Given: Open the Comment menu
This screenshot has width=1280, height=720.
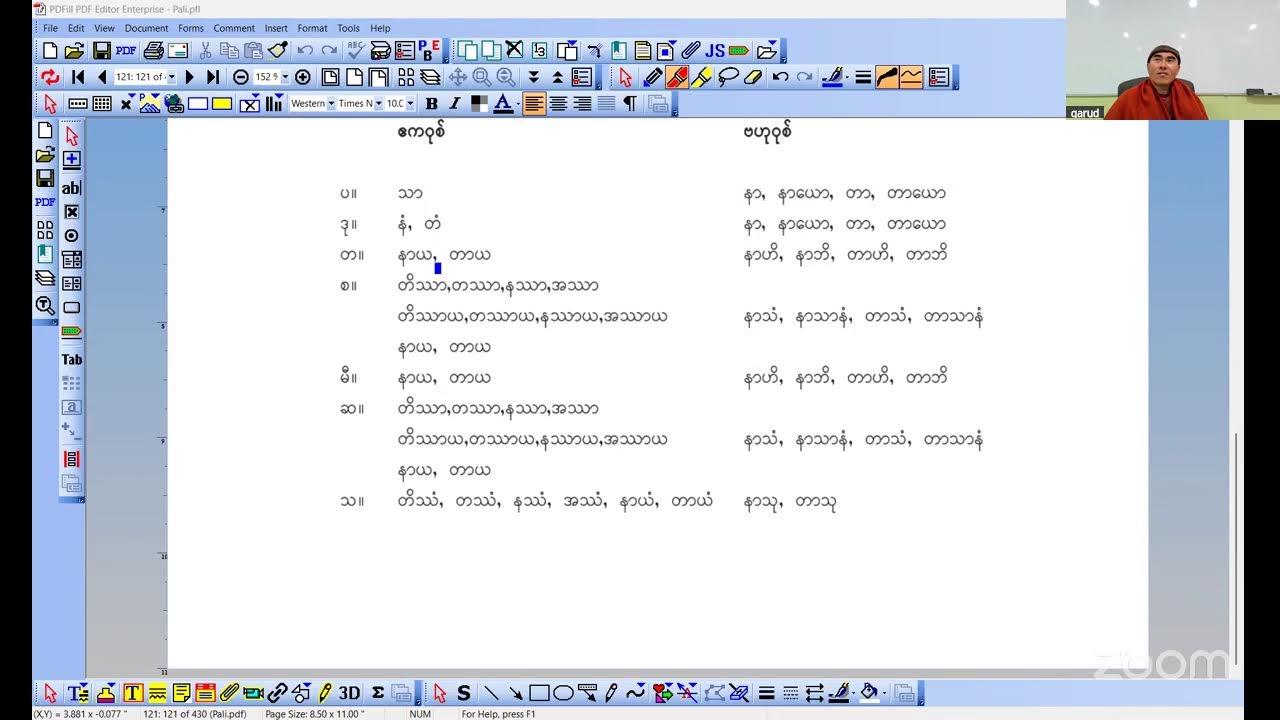Looking at the screenshot, I should pos(234,28).
